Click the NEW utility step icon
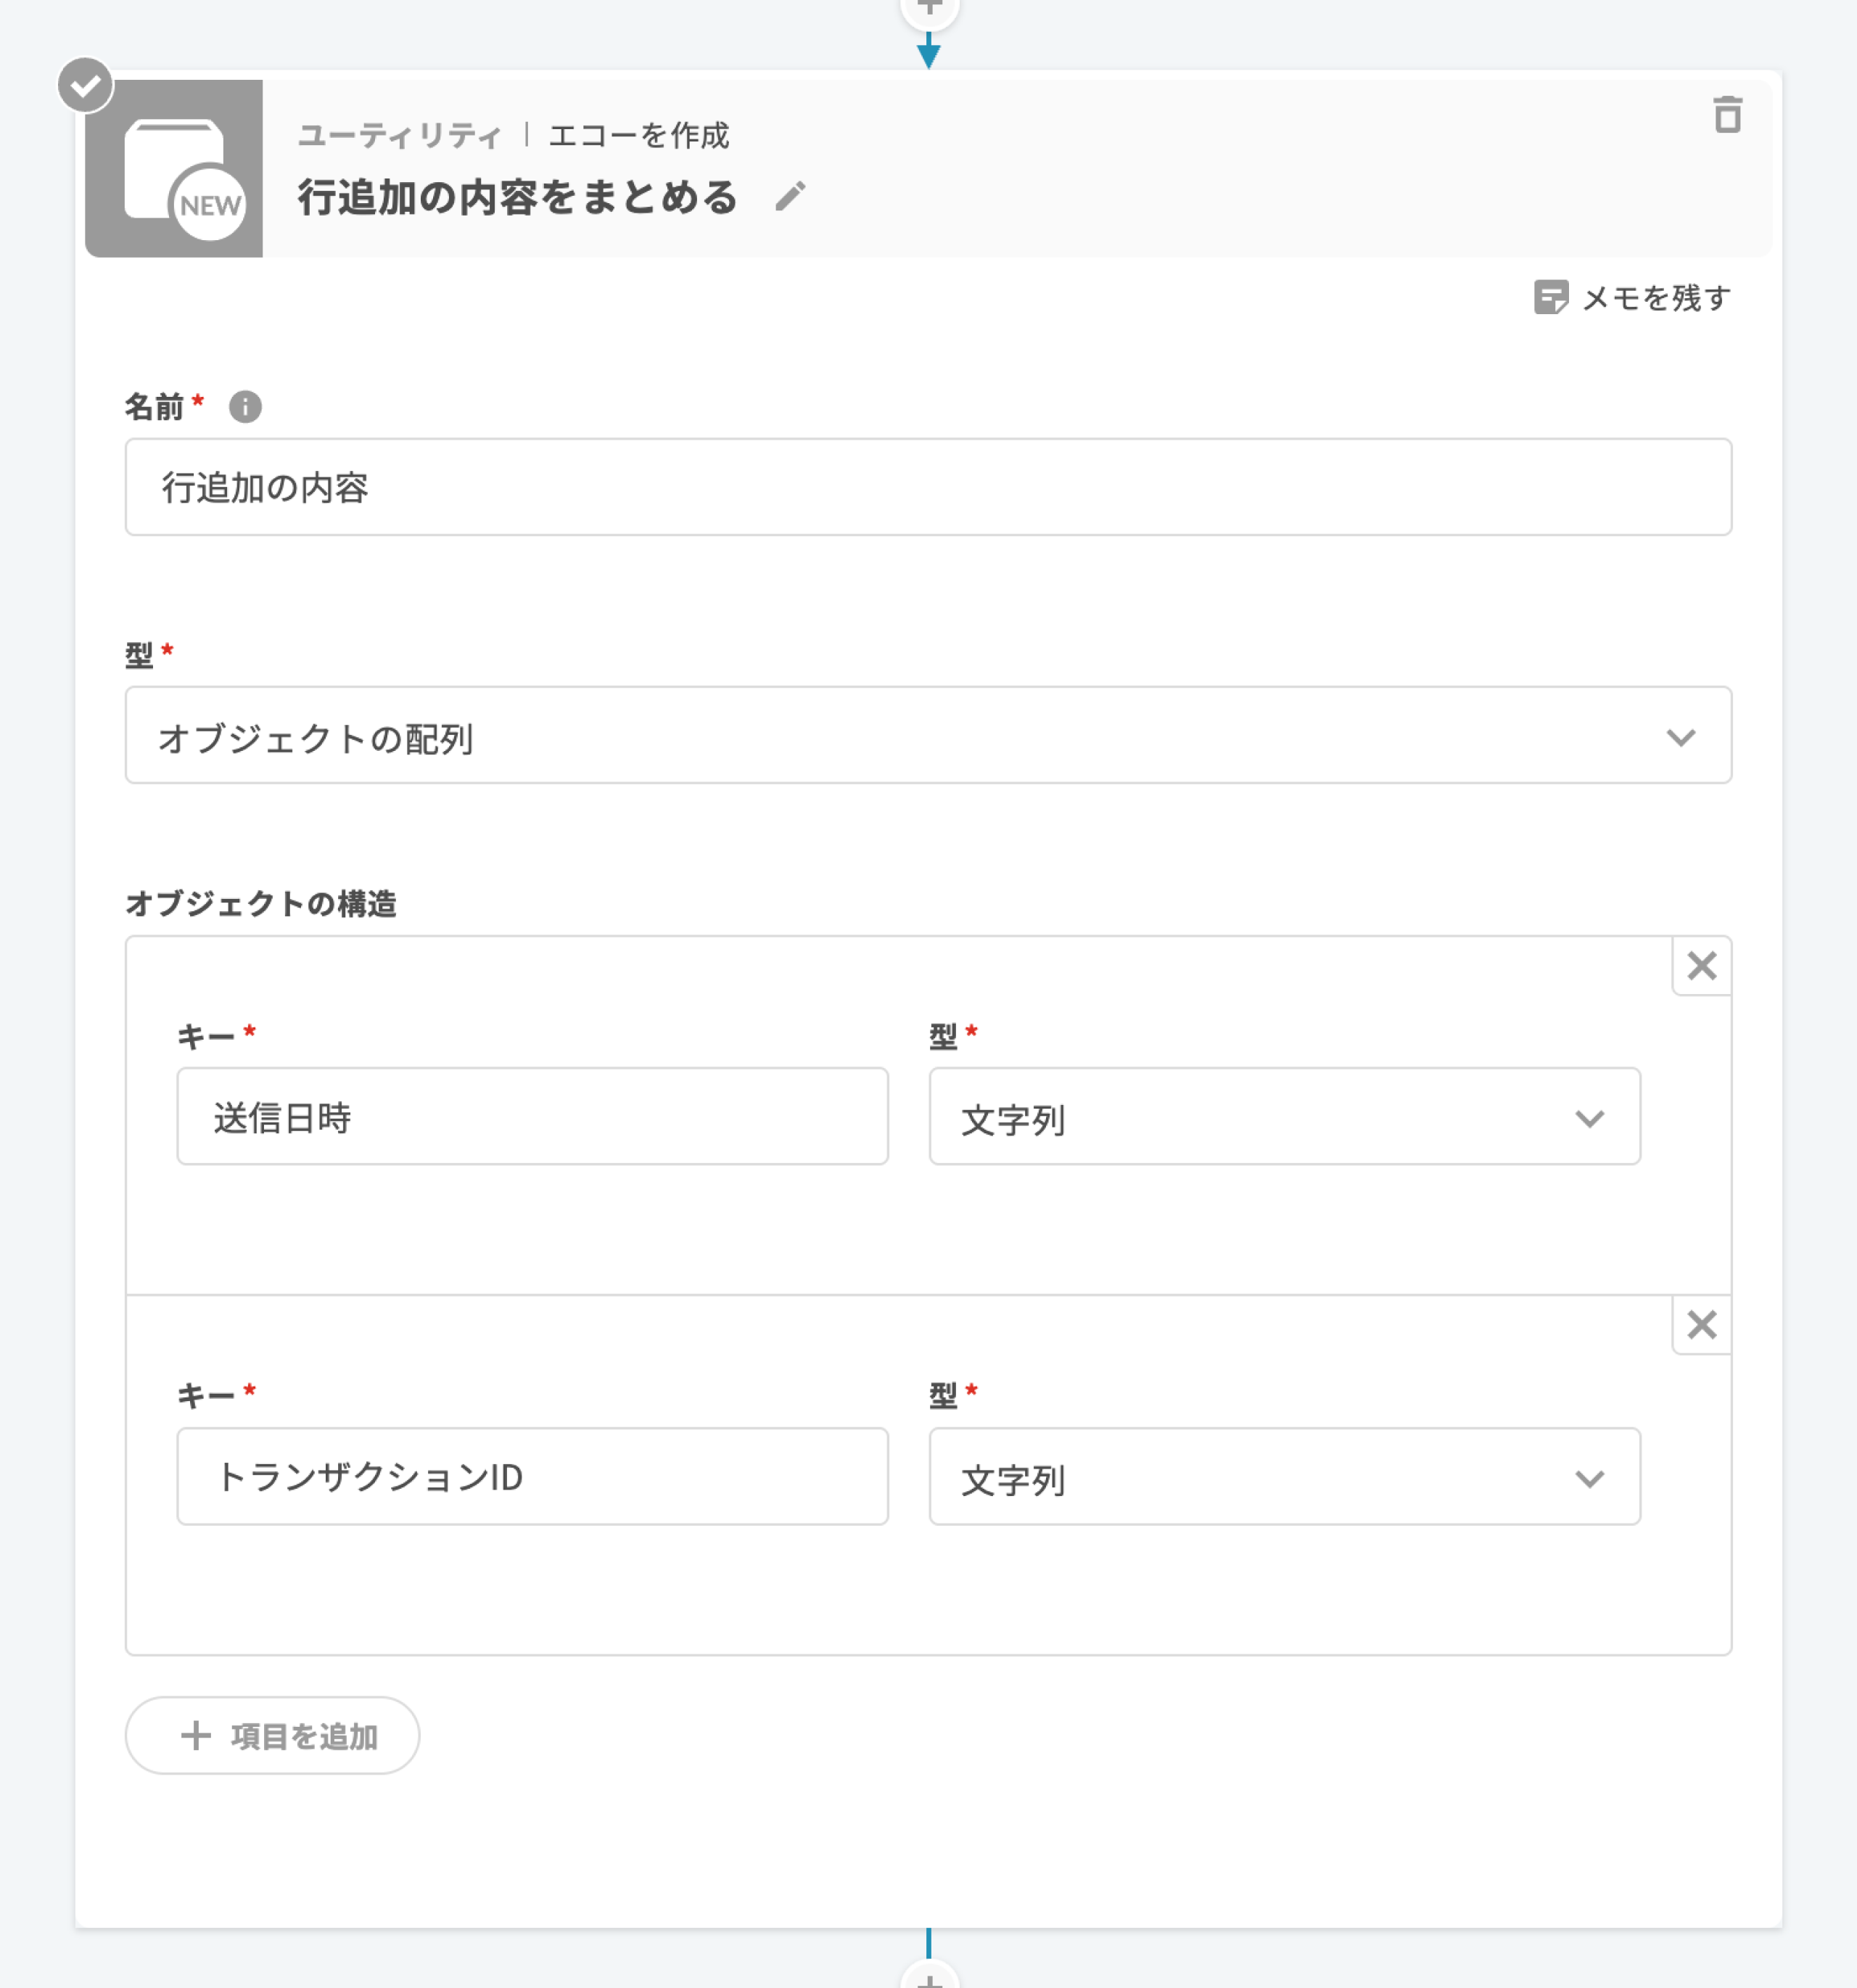This screenshot has width=1857, height=1988. point(174,169)
